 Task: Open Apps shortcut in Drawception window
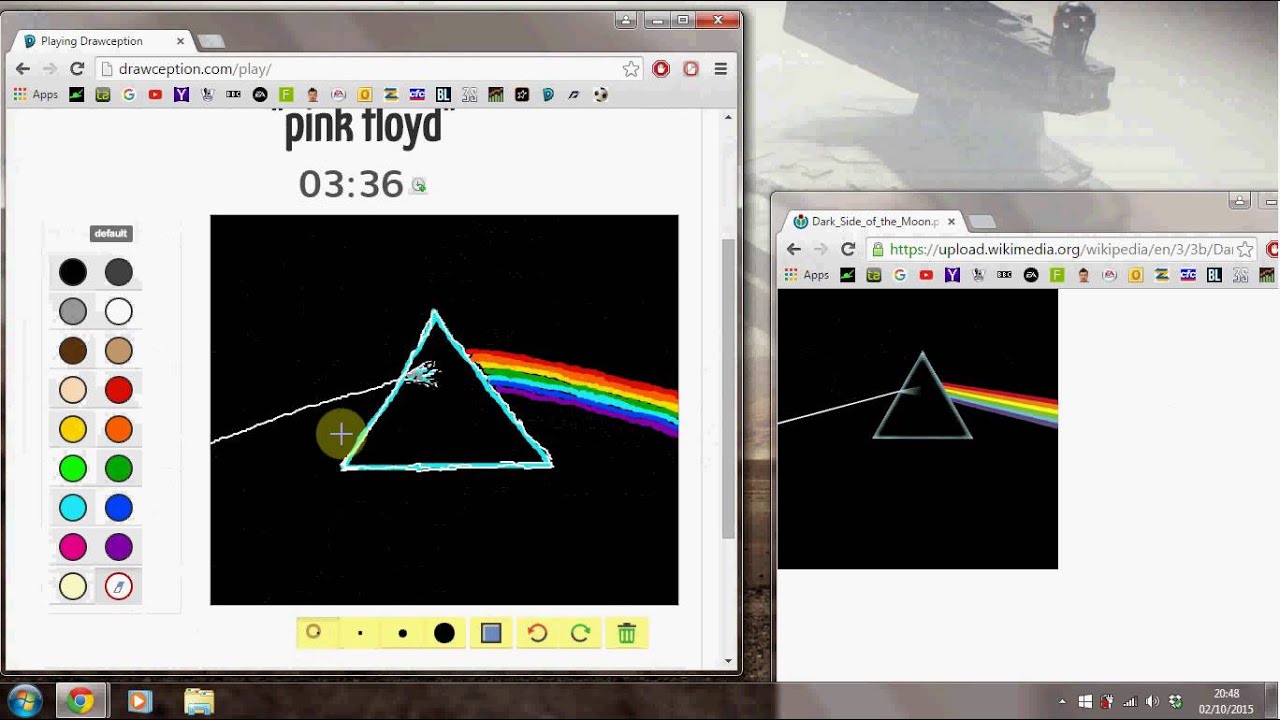click(35, 95)
